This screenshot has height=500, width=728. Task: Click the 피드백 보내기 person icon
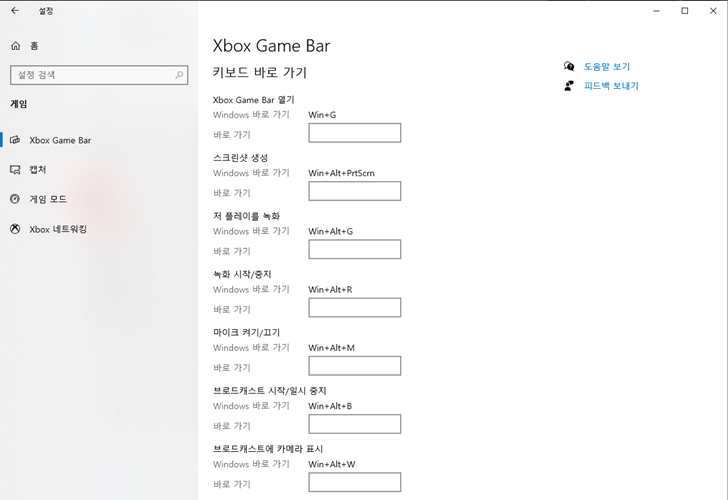click(569, 85)
